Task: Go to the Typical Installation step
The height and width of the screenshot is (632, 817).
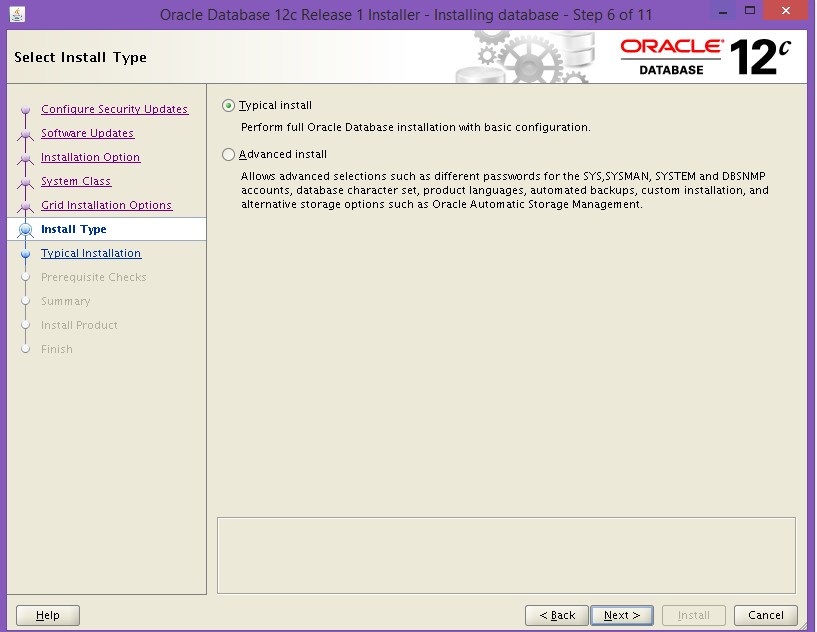Action: click(91, 253)
